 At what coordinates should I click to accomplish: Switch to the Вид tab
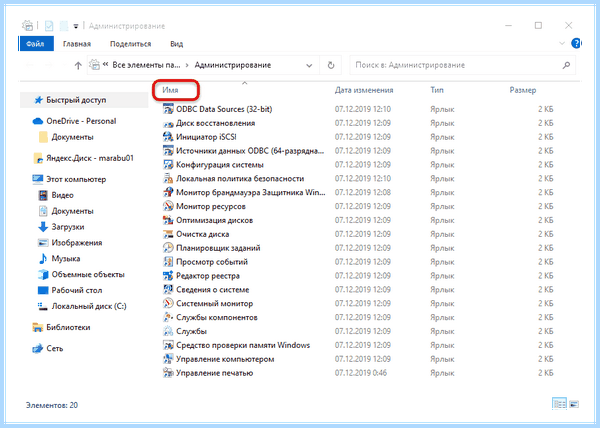tap(176, 44)
